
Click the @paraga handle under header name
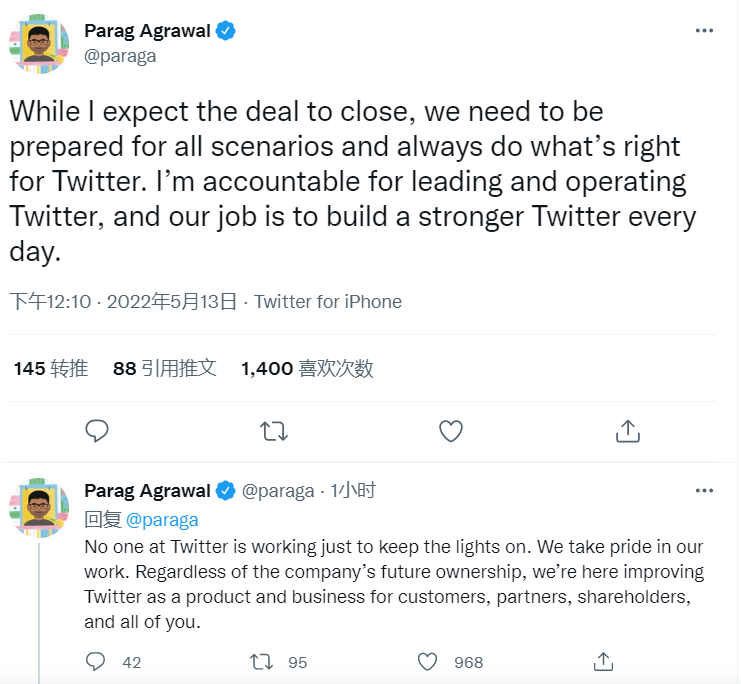[120, 56]
